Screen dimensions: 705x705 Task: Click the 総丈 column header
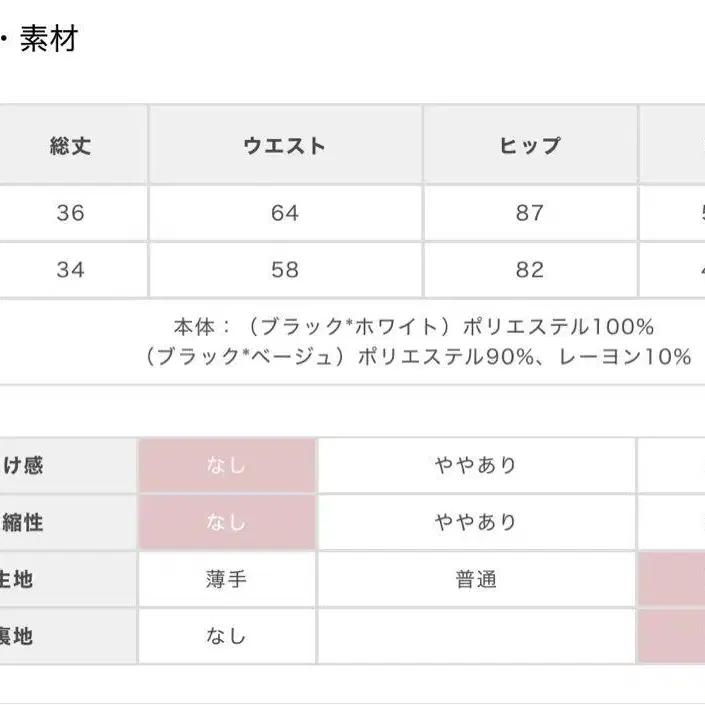[x=70, y=146]
